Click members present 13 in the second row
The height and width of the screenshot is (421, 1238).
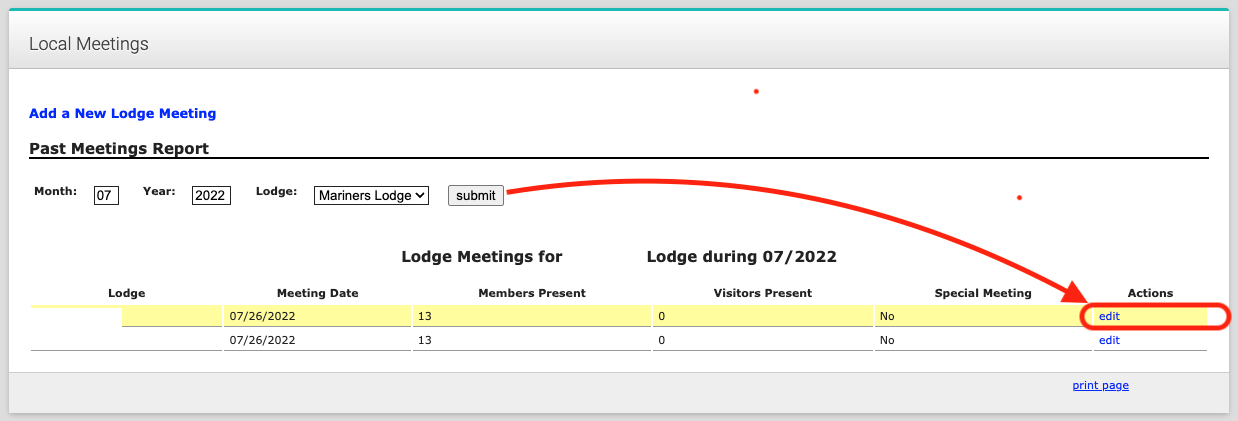tap(424, 340)
